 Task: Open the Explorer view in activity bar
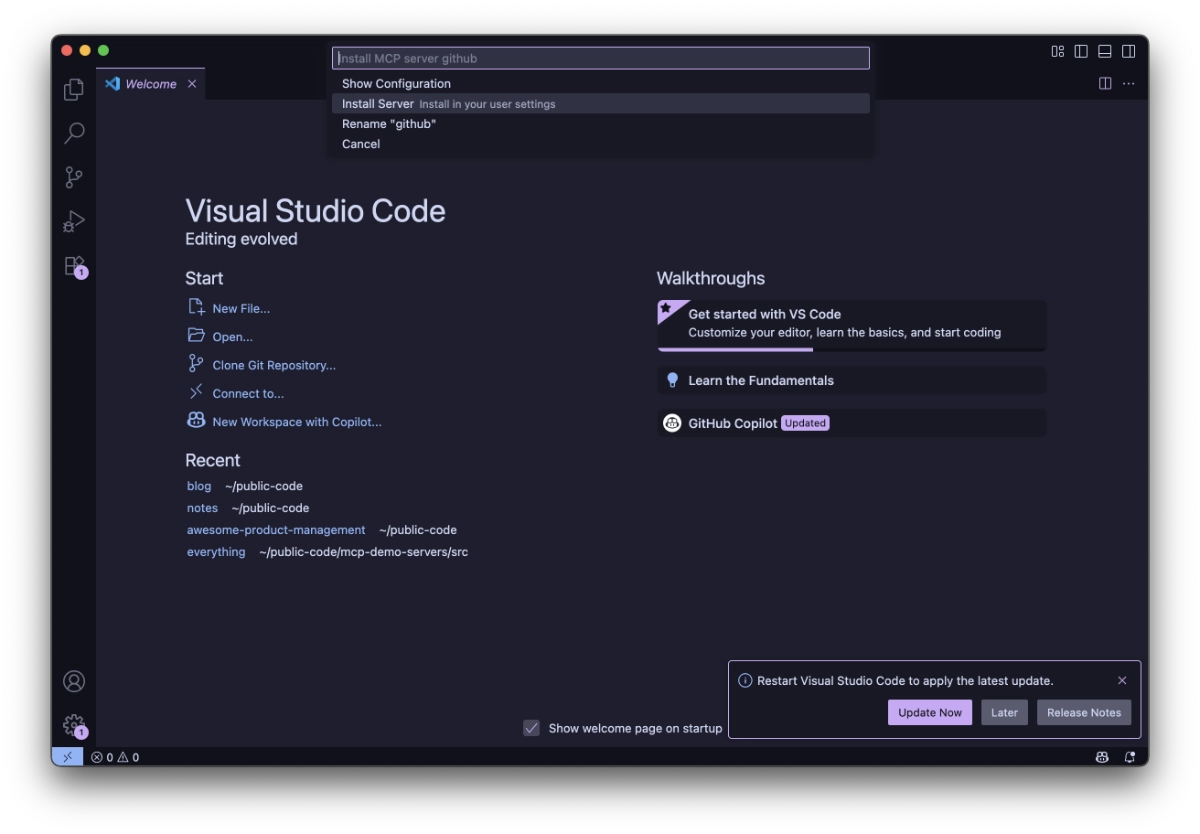tap(74, 90)
